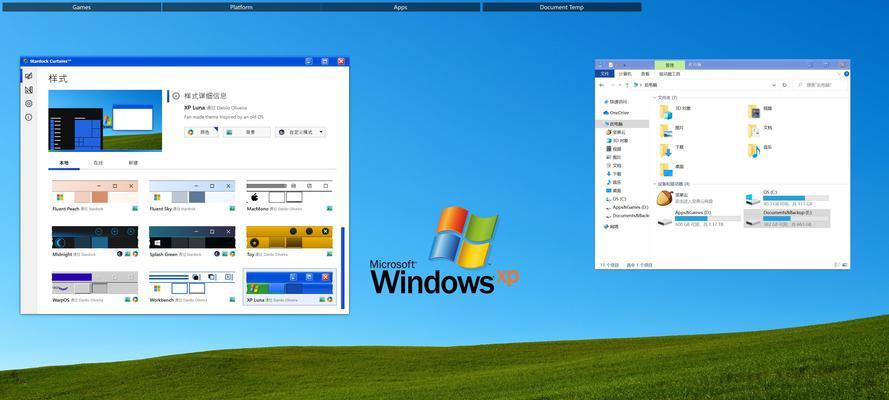Open the Platform tab on the top bar
The height and width of the screenshot is (400, 889).
[242, 7]
